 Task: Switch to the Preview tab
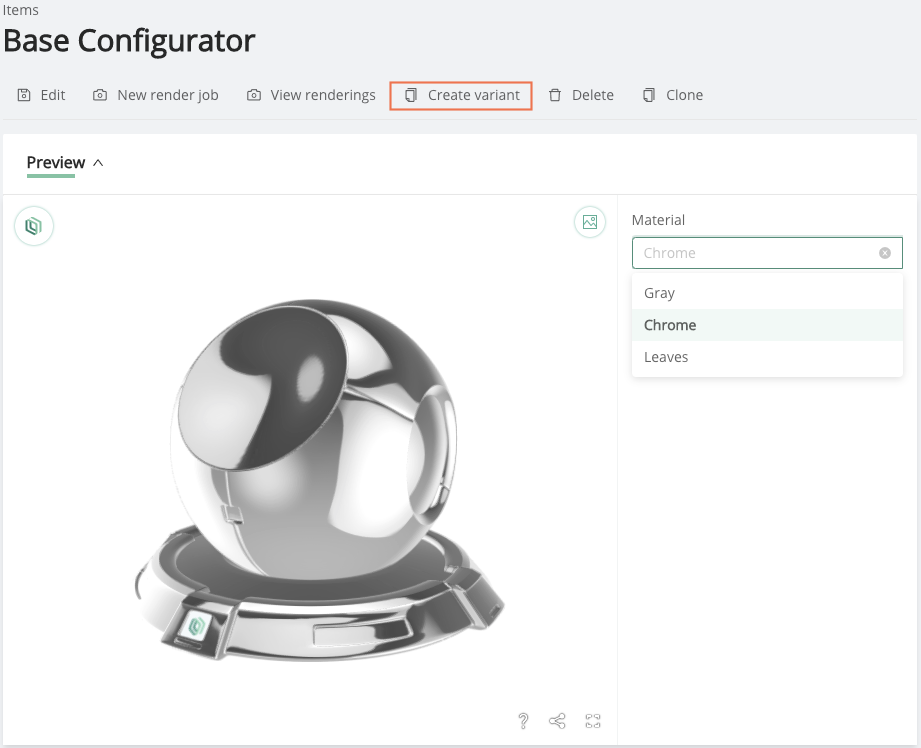coord(56,163)
